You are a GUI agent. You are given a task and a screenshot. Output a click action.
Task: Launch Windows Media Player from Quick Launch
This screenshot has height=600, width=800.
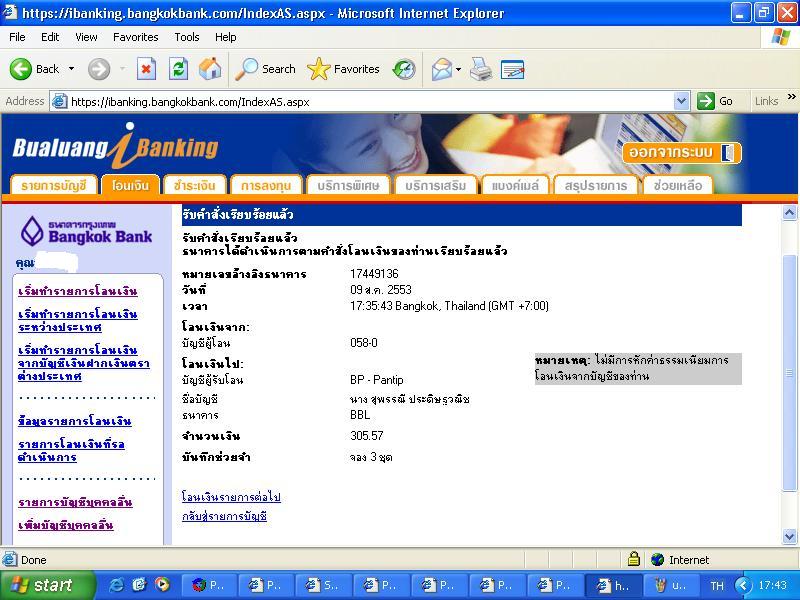pos(162,585)
